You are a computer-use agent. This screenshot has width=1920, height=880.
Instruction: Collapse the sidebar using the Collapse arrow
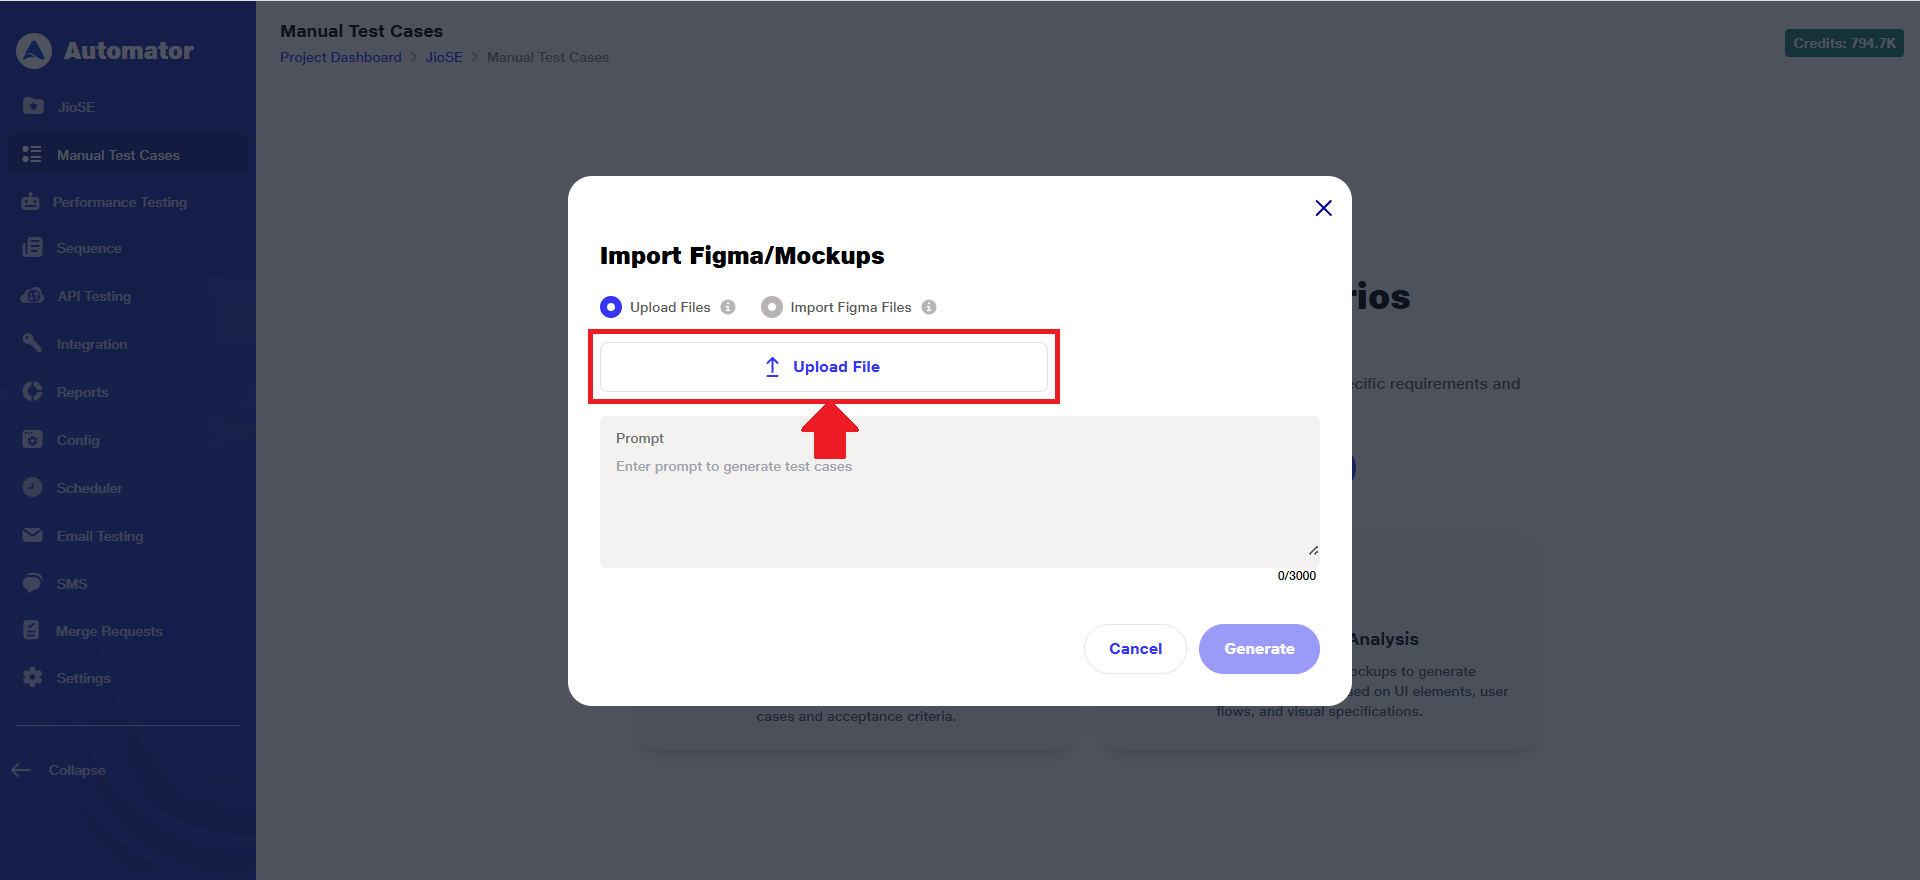pos(21,770)
